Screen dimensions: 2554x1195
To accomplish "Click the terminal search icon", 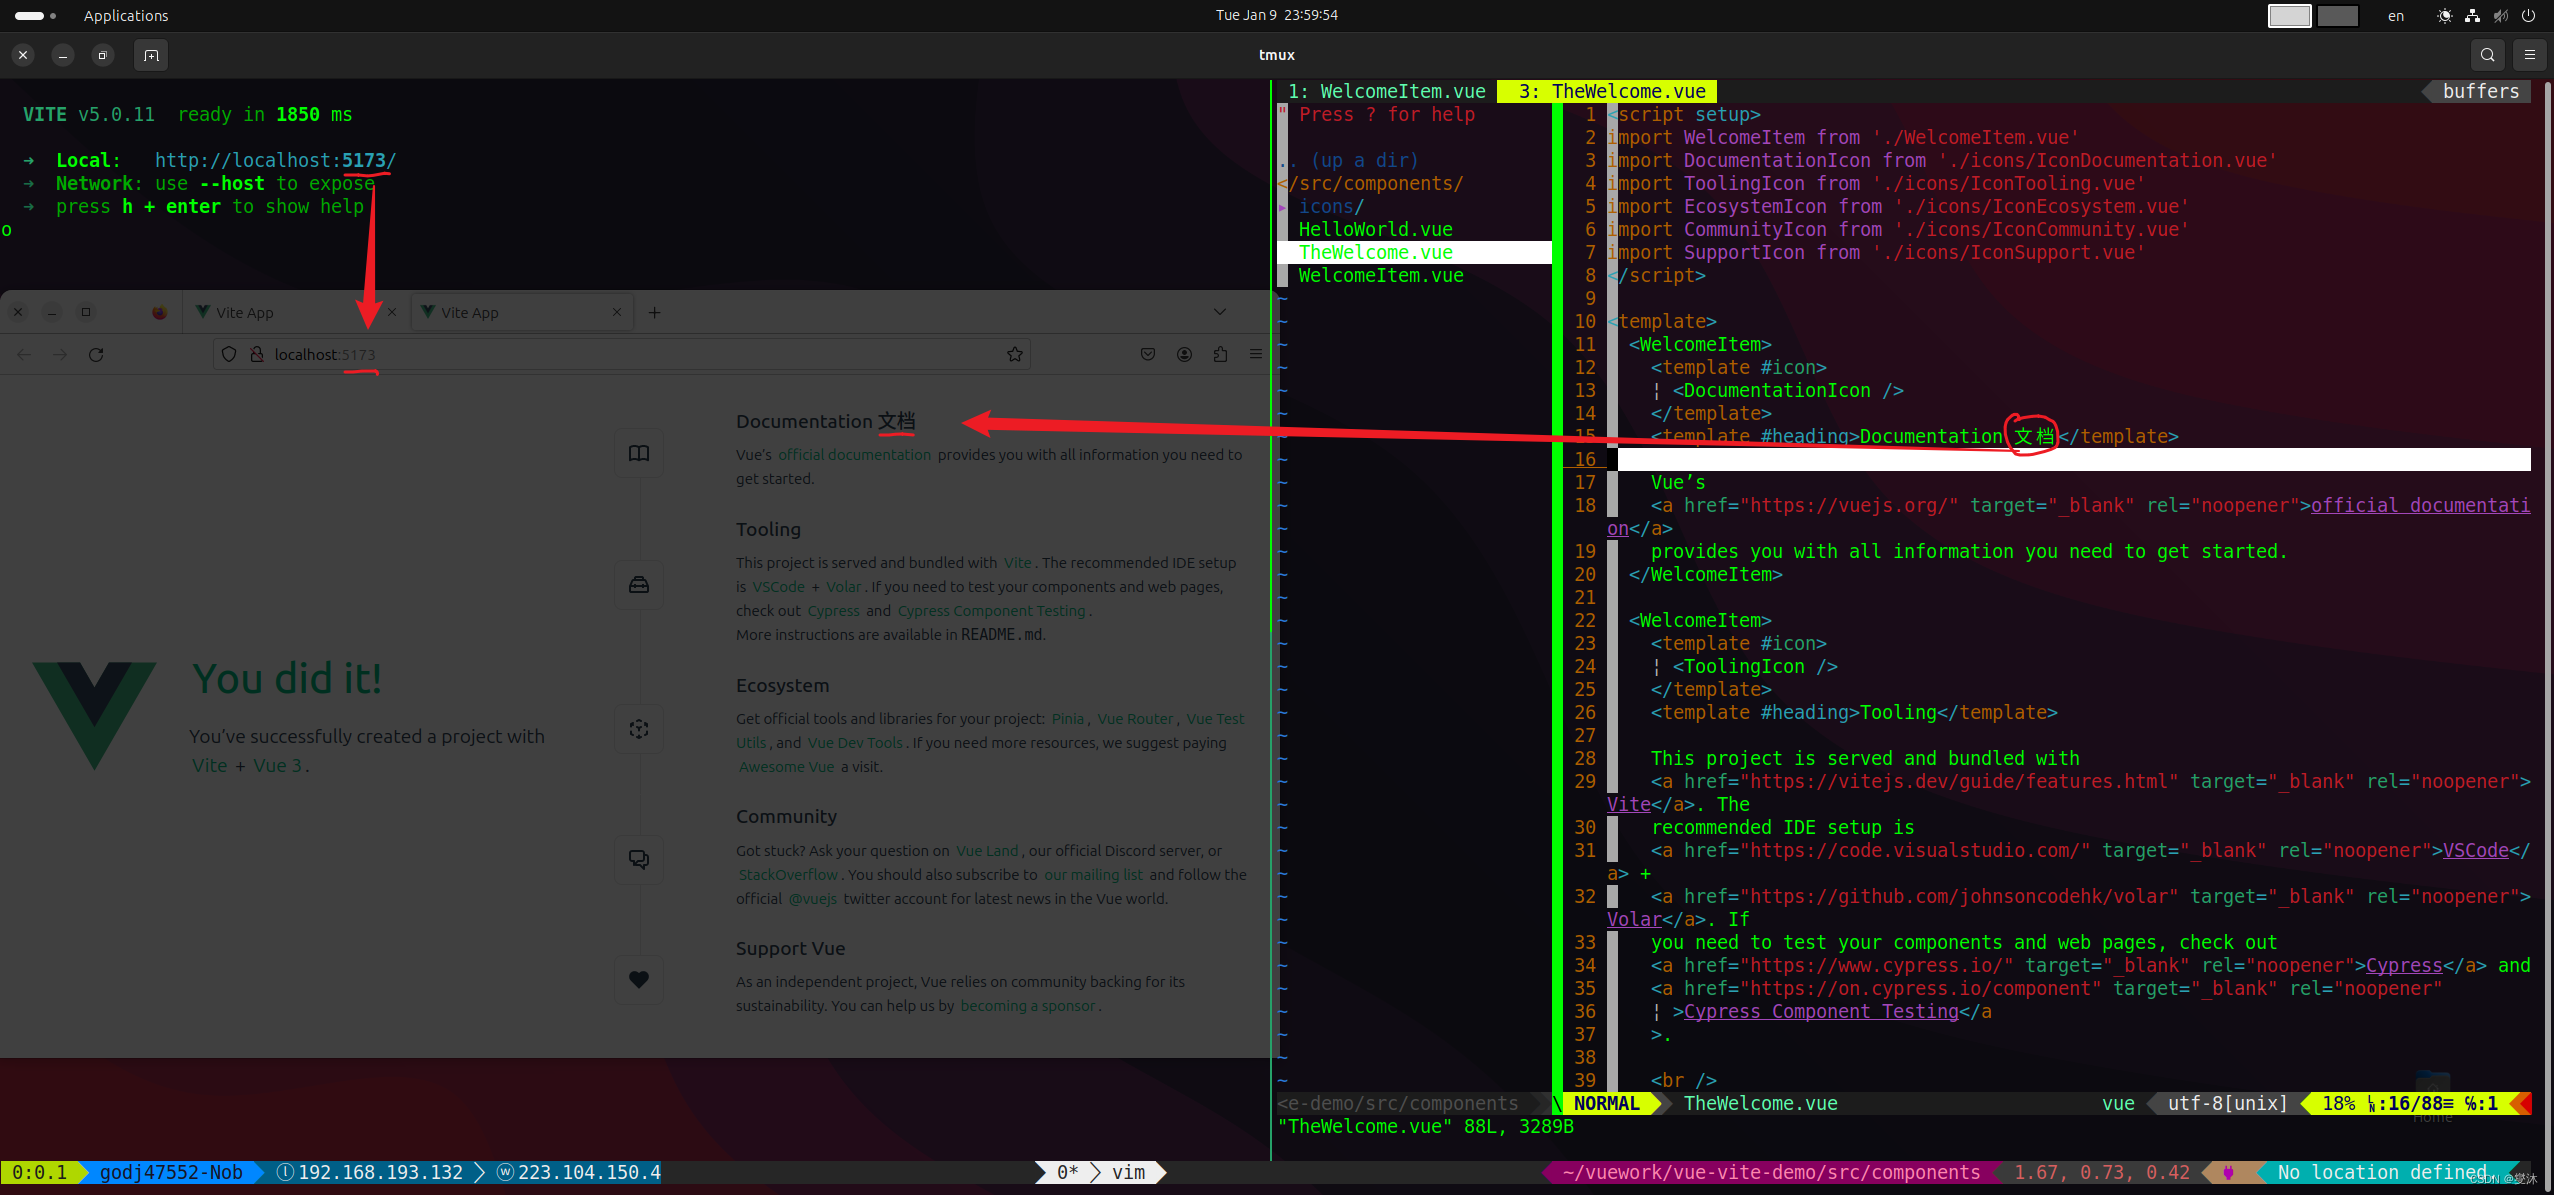I will tap(2487, 55).
